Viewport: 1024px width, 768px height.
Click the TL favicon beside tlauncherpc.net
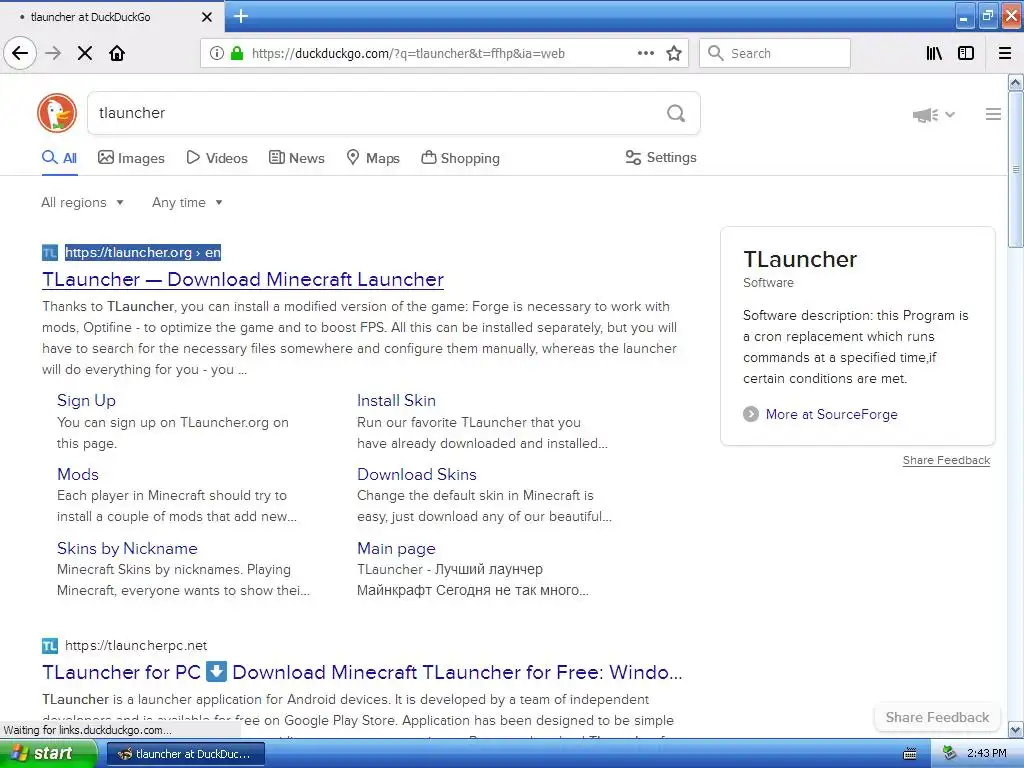coord(50,646)
